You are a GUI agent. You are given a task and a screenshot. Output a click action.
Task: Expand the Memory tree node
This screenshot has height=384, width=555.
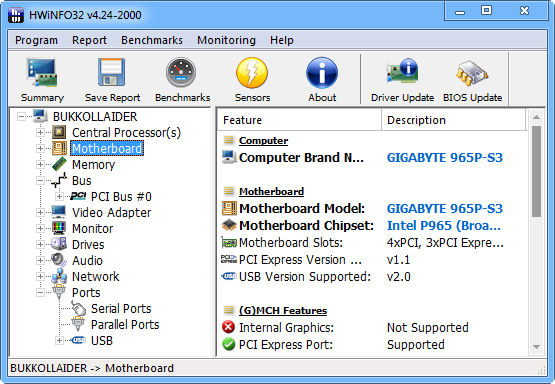click(40, 164)
